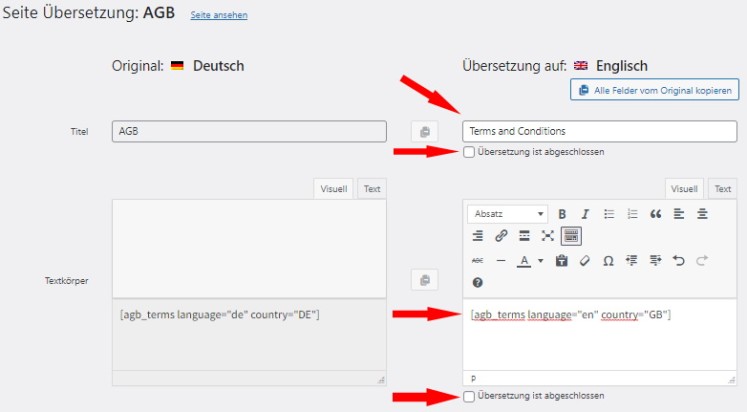Switch the original editor to Text tab
The height and width of the screenshot is (412, 747).
372,189
